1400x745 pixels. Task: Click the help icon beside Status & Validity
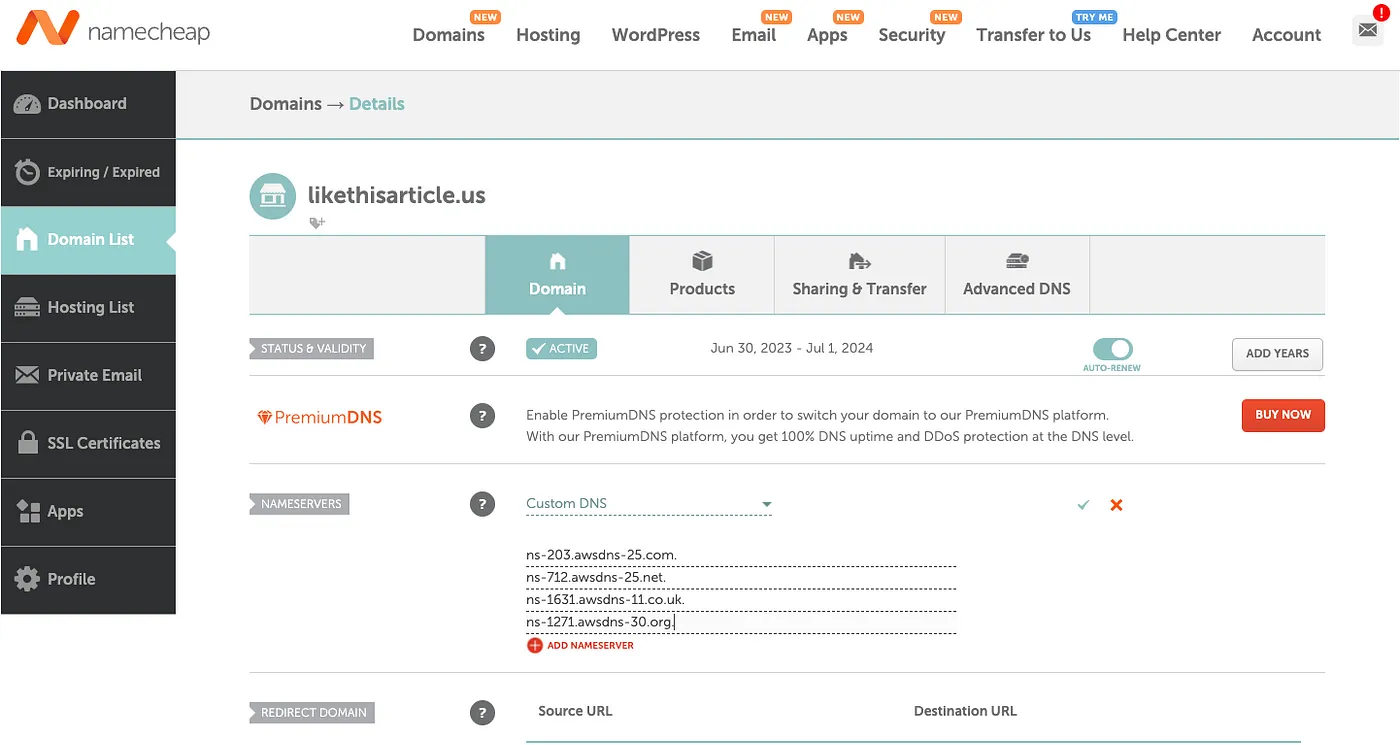[482, 349]
